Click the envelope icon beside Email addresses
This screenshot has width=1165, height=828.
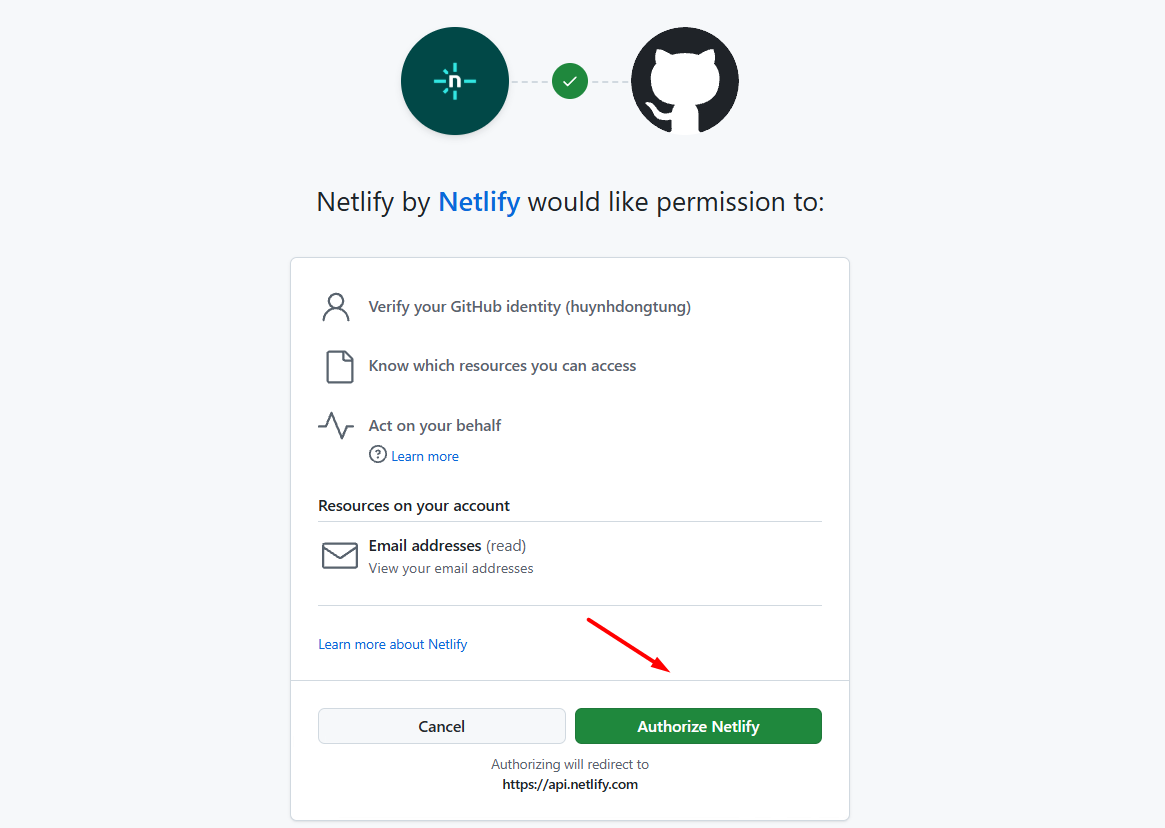[340, 555]
